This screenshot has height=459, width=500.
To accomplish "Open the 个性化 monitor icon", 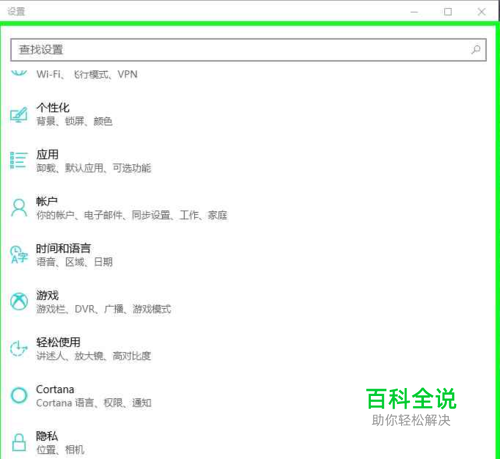I will 19,115.
